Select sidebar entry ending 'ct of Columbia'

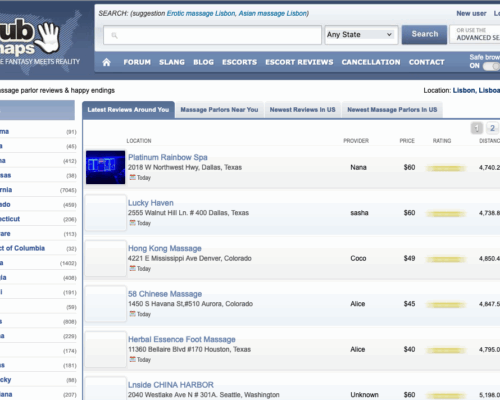click(22, 248)
